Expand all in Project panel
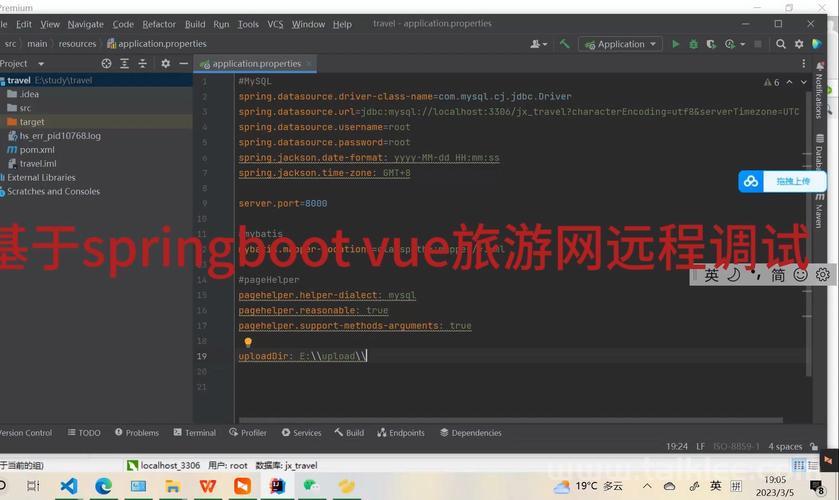 coord(125,64)
